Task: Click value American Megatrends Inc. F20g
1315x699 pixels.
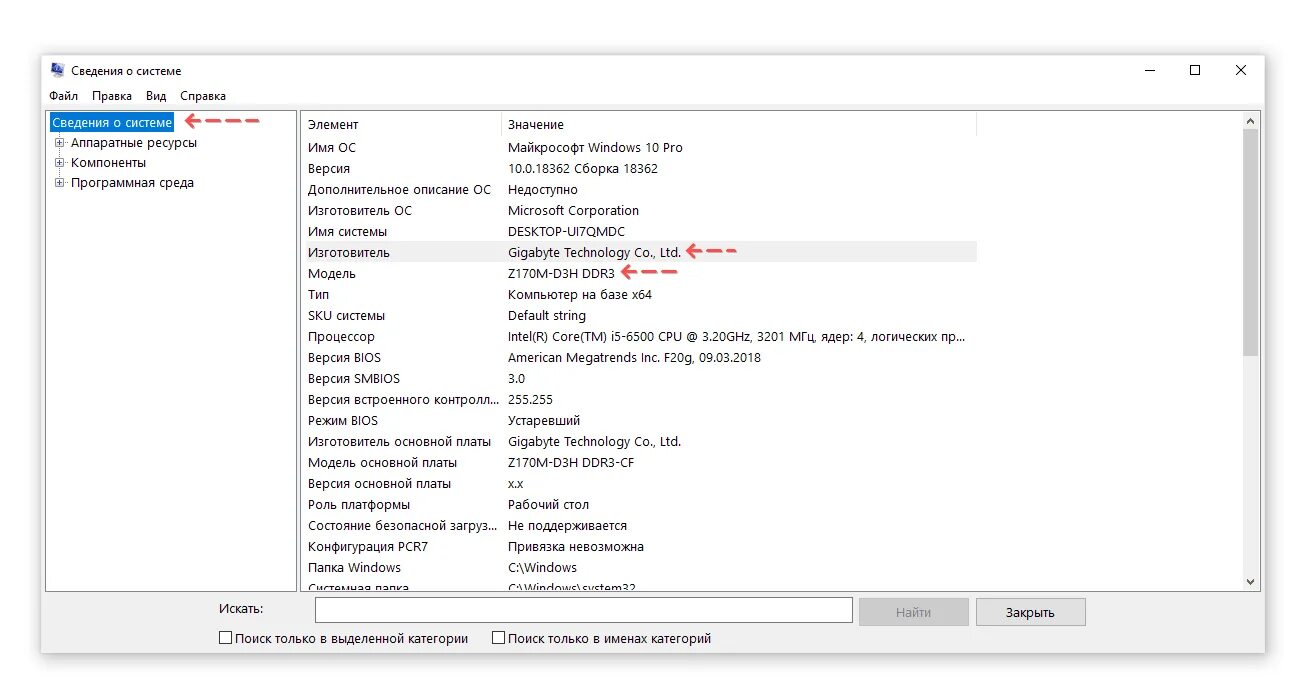Action: (x=634, y=358)
